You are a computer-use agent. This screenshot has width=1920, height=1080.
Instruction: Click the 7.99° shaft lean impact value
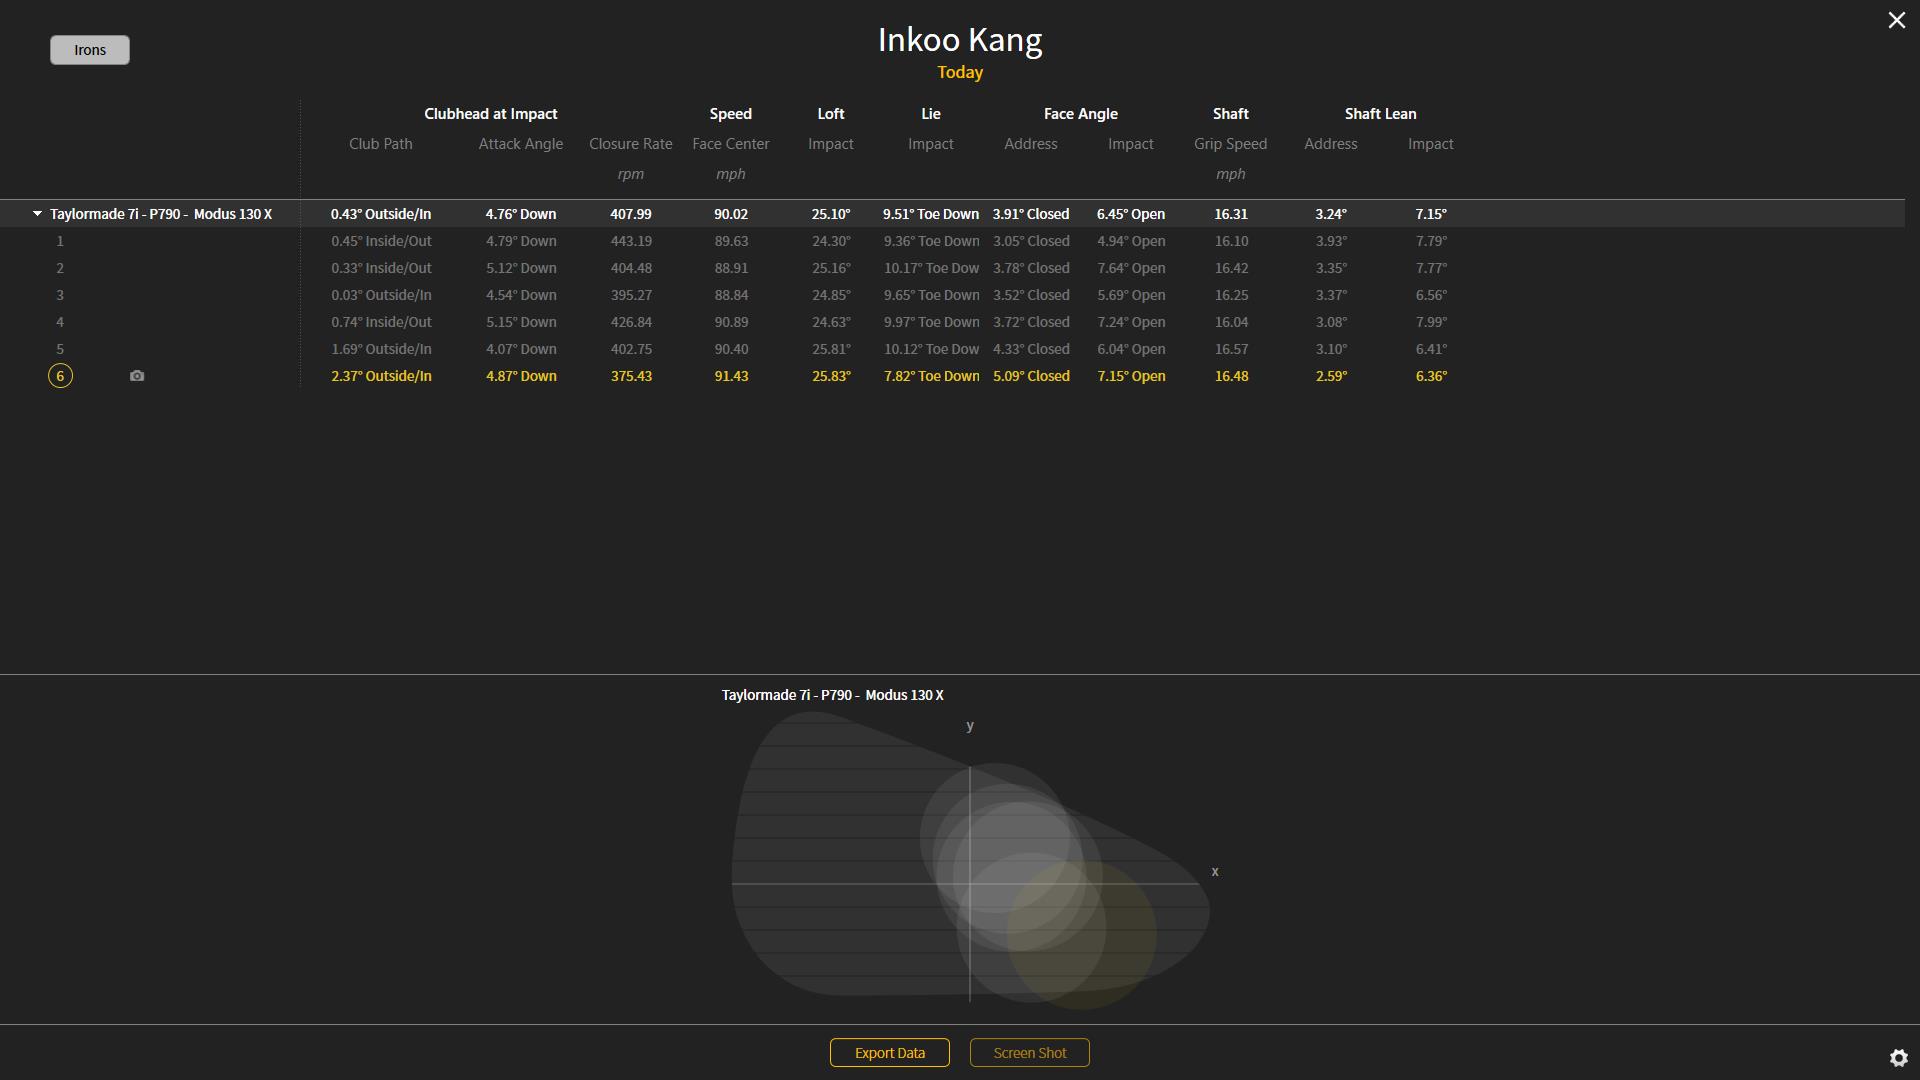coord(1431,322)
